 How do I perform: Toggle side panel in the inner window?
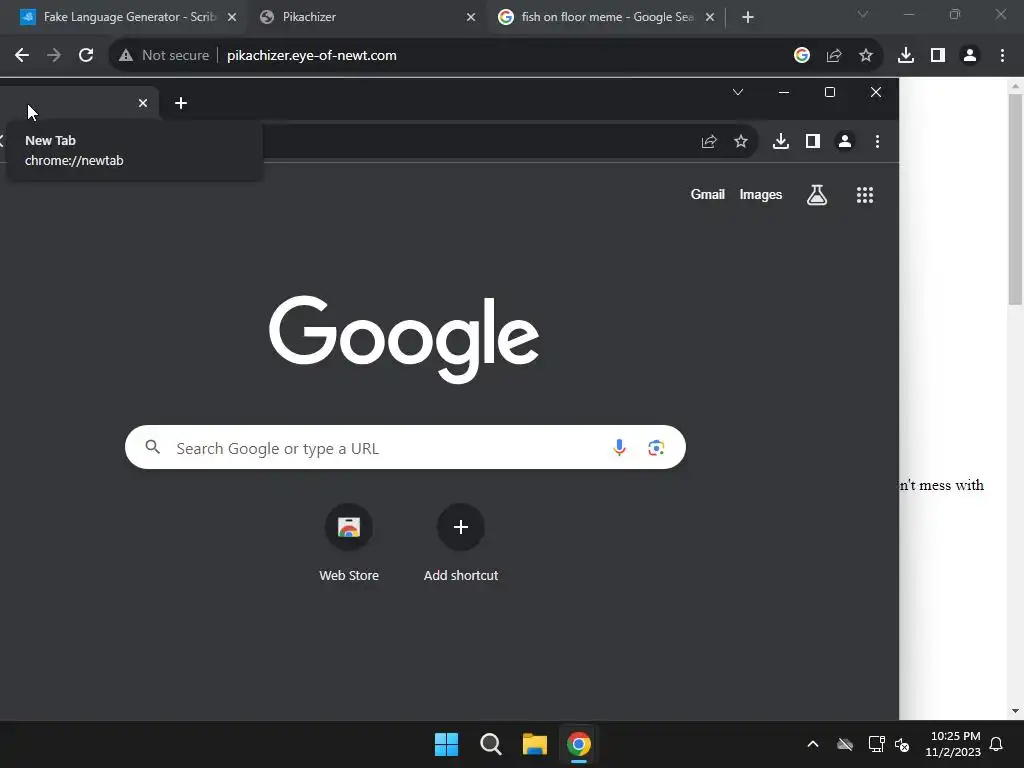(812, 141)
